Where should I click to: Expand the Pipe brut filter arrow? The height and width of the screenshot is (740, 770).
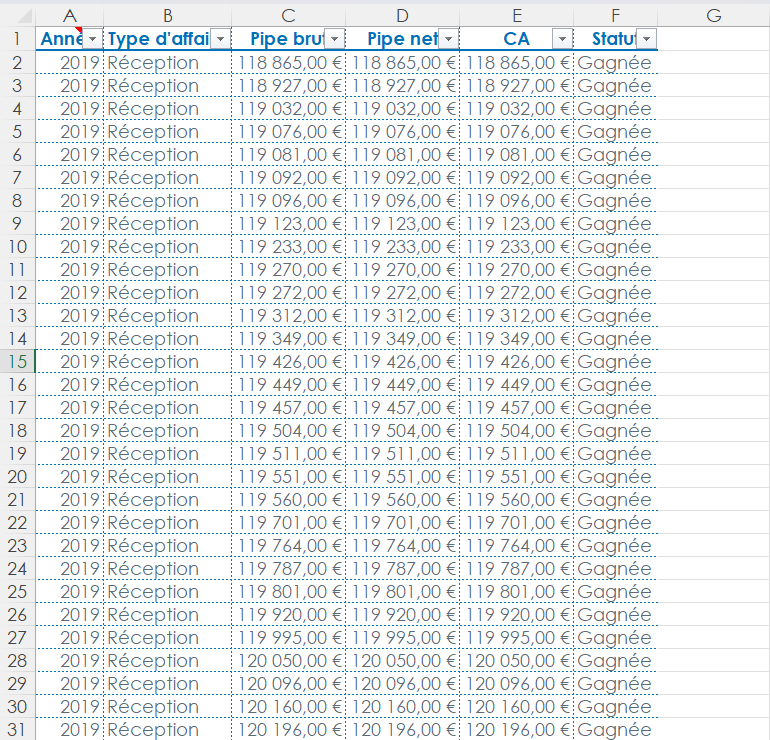click(334, 39)
